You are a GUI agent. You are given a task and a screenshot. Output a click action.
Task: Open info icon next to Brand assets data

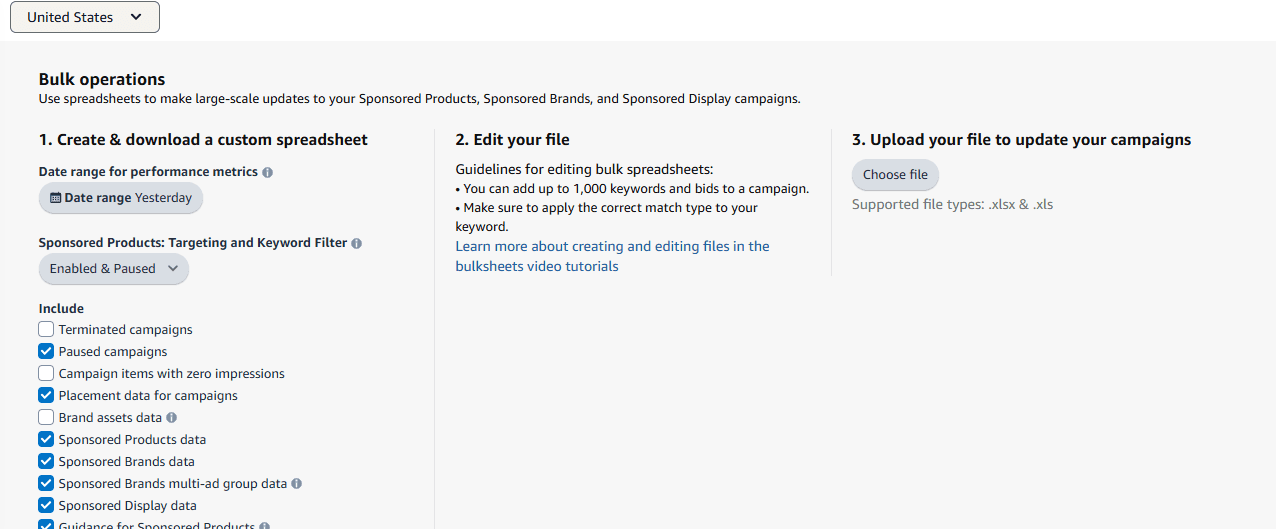(x=171, y=418)
